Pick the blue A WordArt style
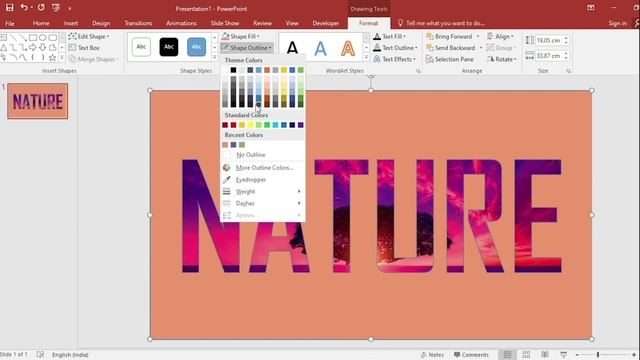Viewport: 640px width, 360px height. click(320, 48)
